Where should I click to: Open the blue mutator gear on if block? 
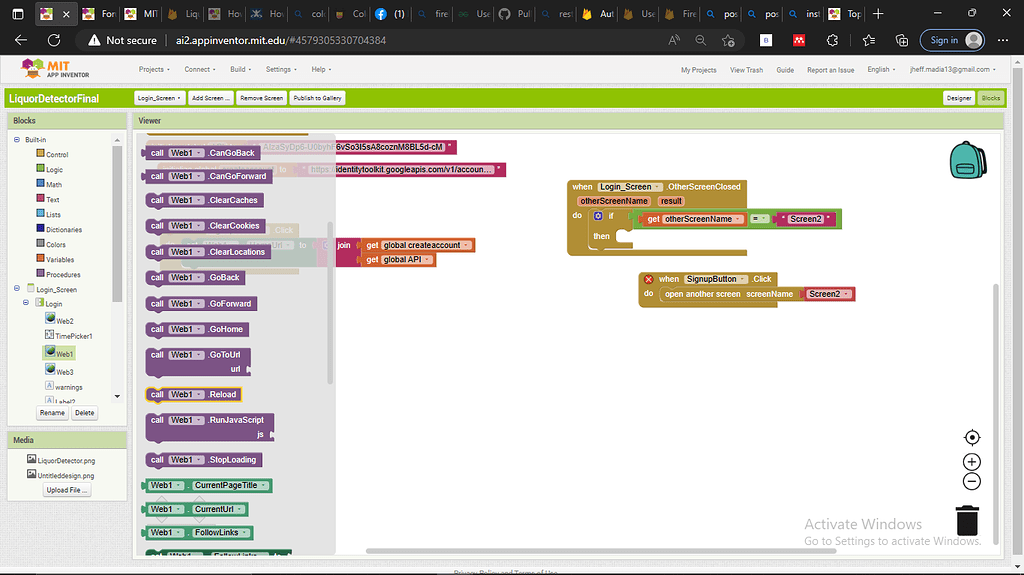coord(598,216)
